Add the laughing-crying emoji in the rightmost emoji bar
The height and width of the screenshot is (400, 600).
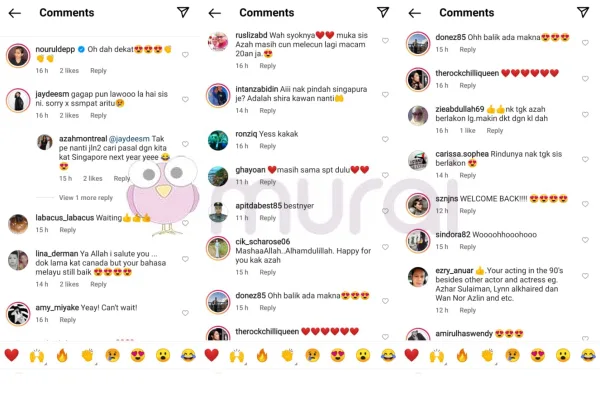[x=588, y=355]
